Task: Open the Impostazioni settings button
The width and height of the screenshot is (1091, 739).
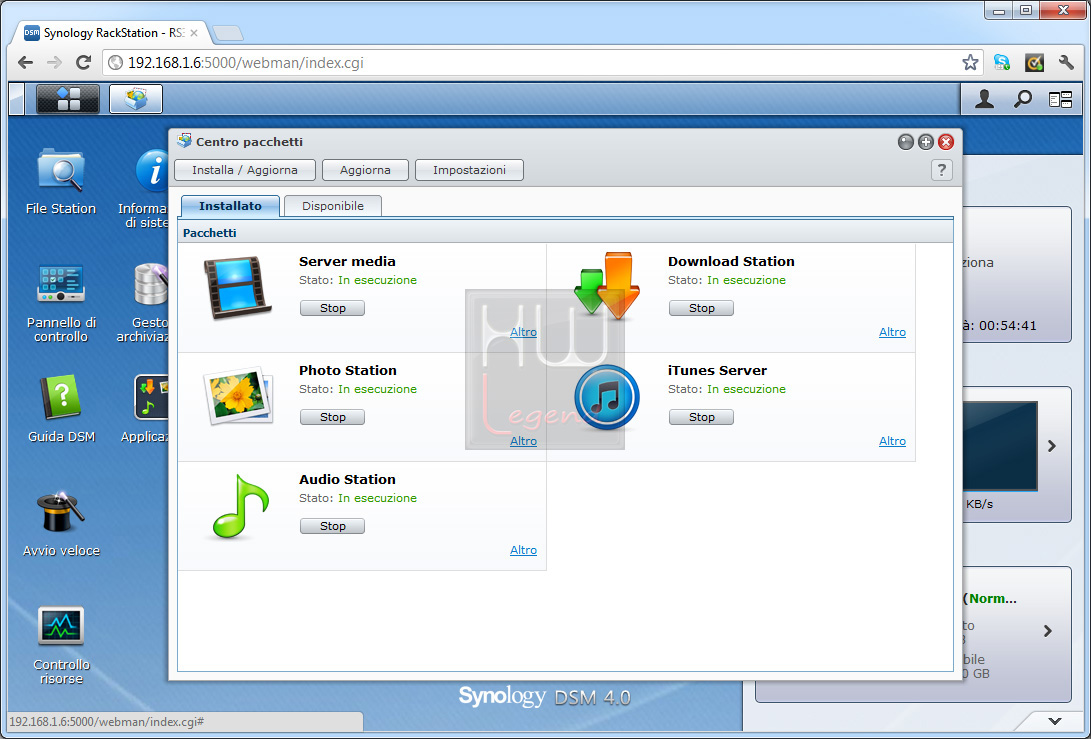Action: point(469,170)
